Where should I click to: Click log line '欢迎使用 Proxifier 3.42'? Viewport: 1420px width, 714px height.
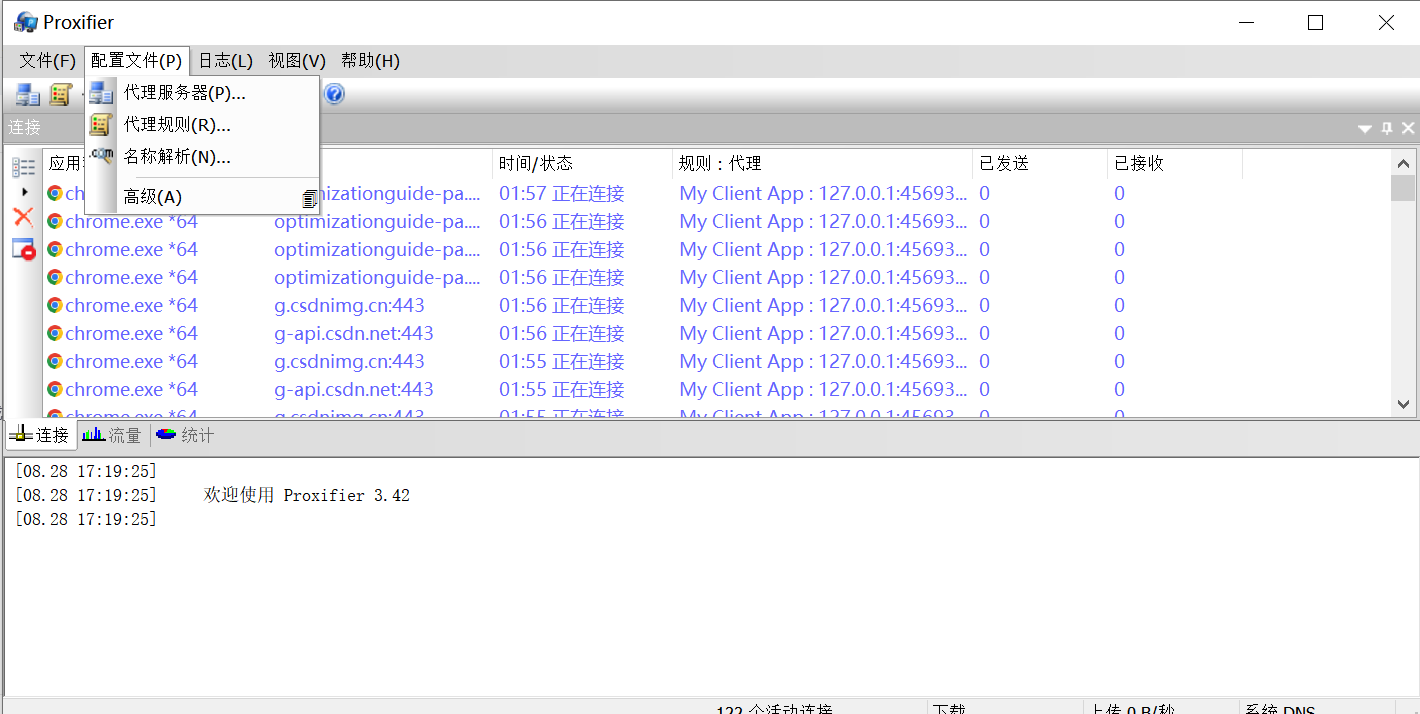(307, 495)
